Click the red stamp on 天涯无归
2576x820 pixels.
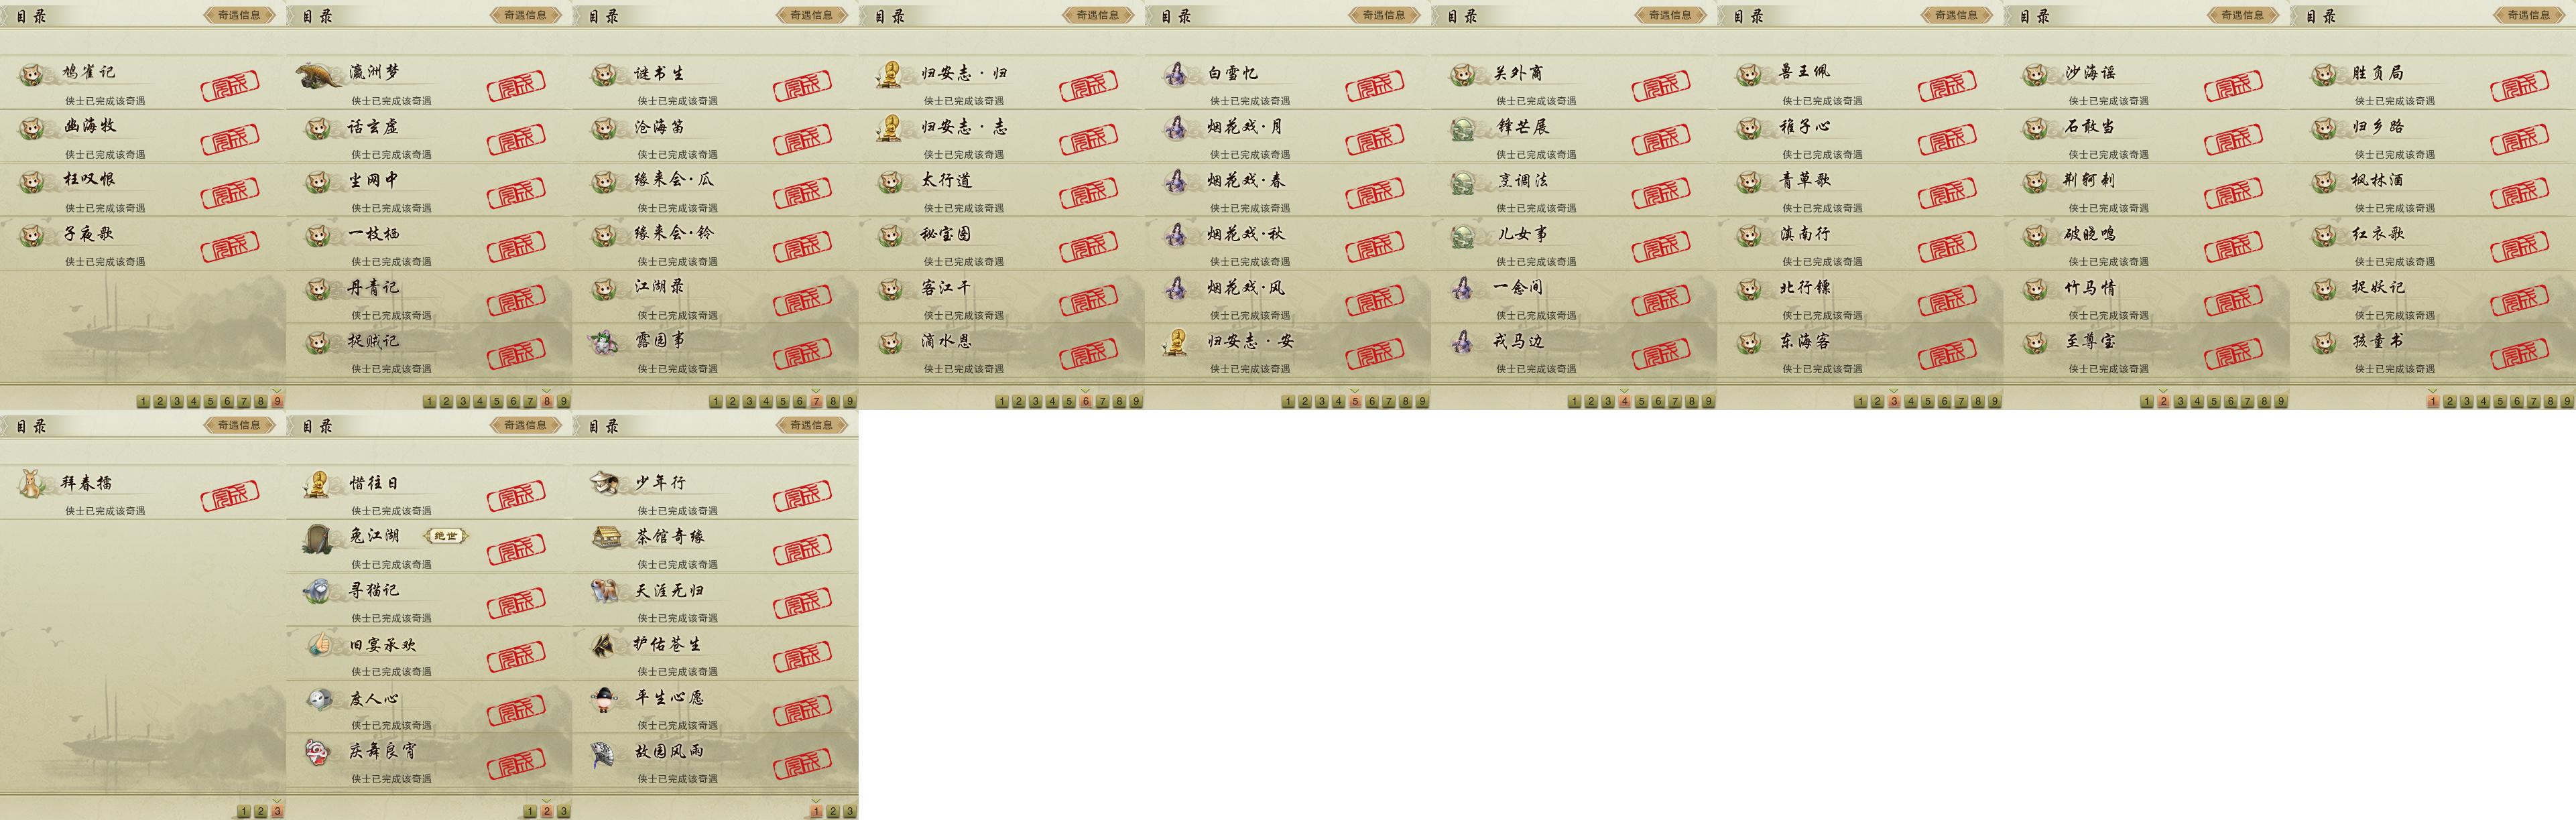[x=802, y=604]
